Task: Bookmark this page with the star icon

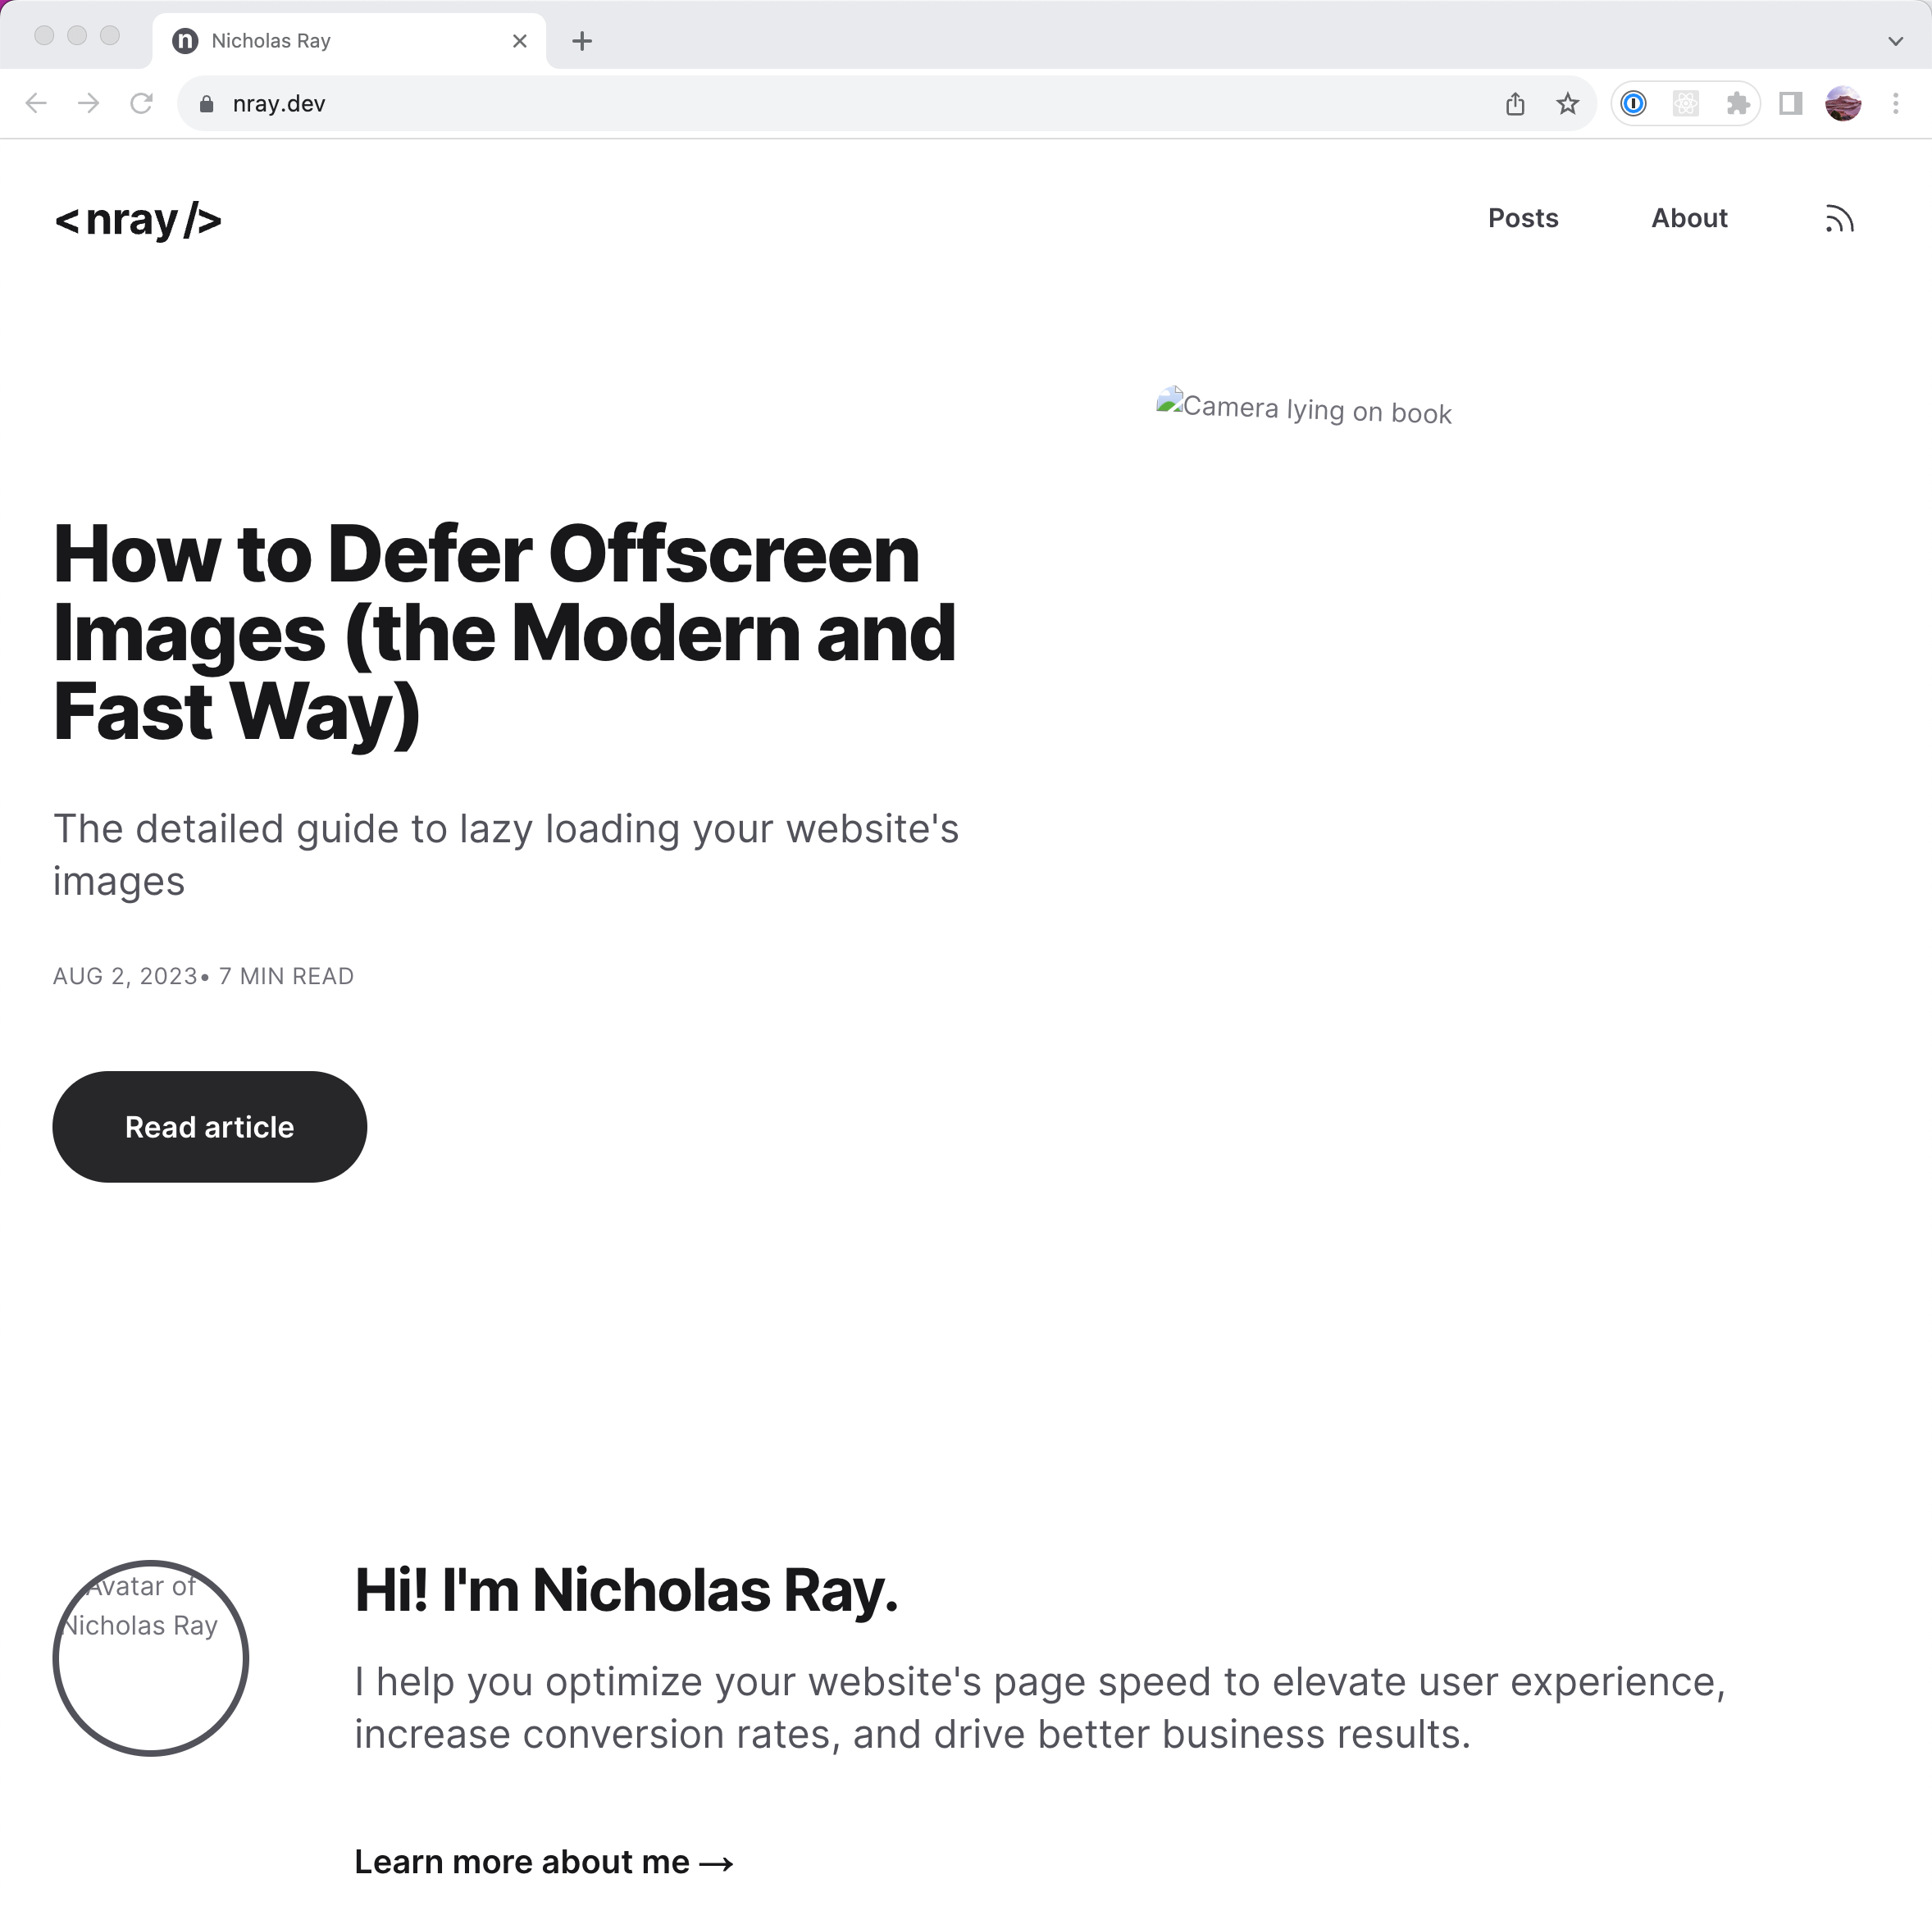Action: (1567, 103)
